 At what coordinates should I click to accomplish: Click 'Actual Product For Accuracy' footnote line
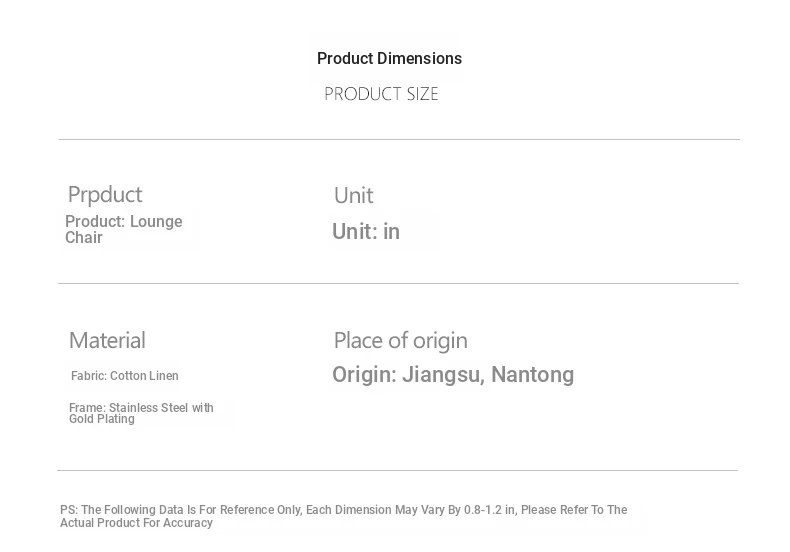(136, 523)
